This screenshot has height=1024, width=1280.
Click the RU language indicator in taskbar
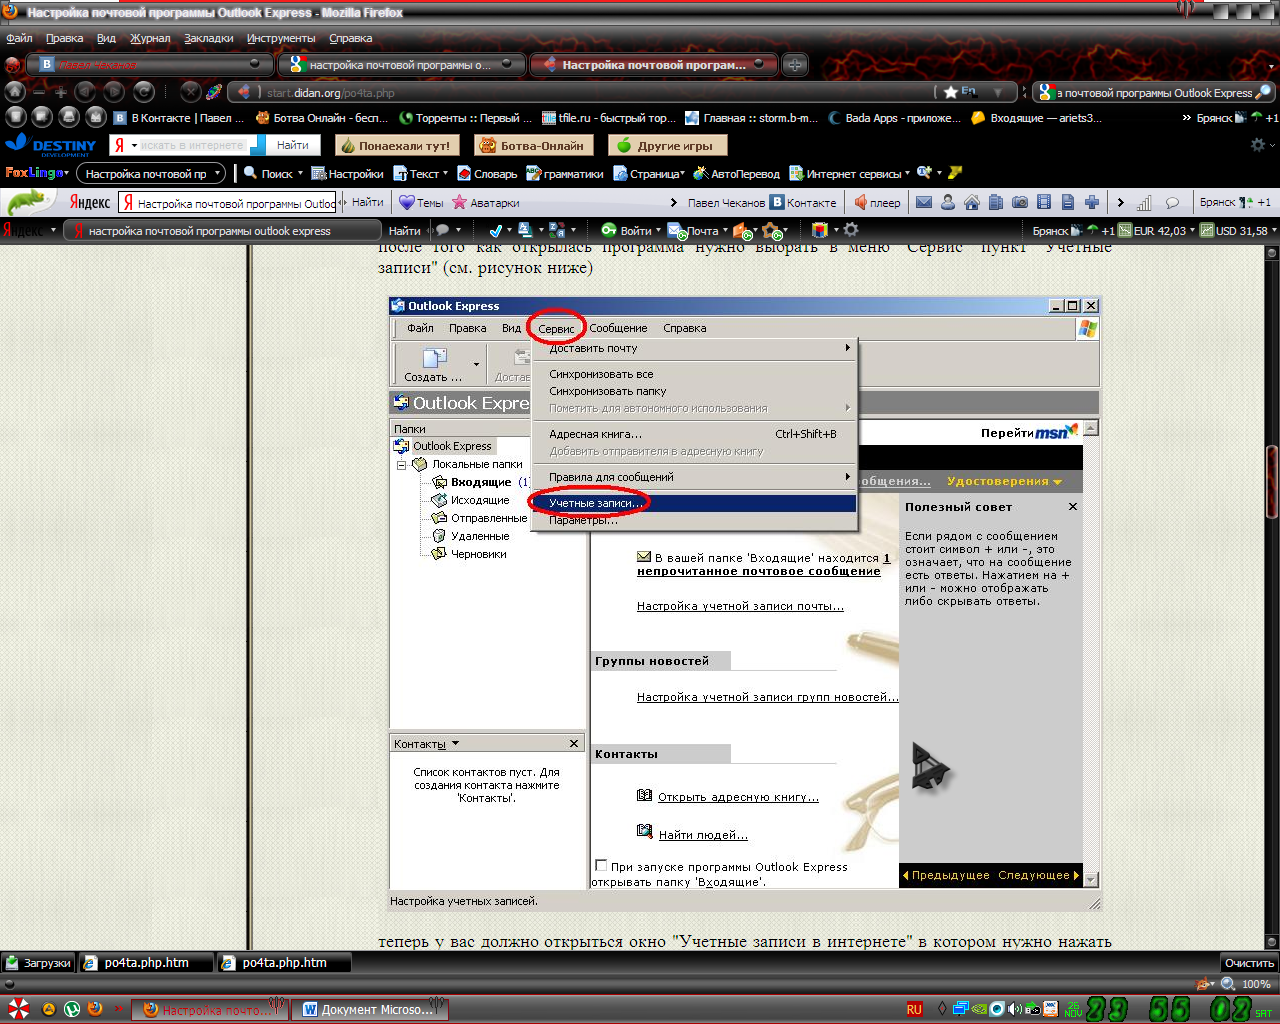tap(914, 1009)
